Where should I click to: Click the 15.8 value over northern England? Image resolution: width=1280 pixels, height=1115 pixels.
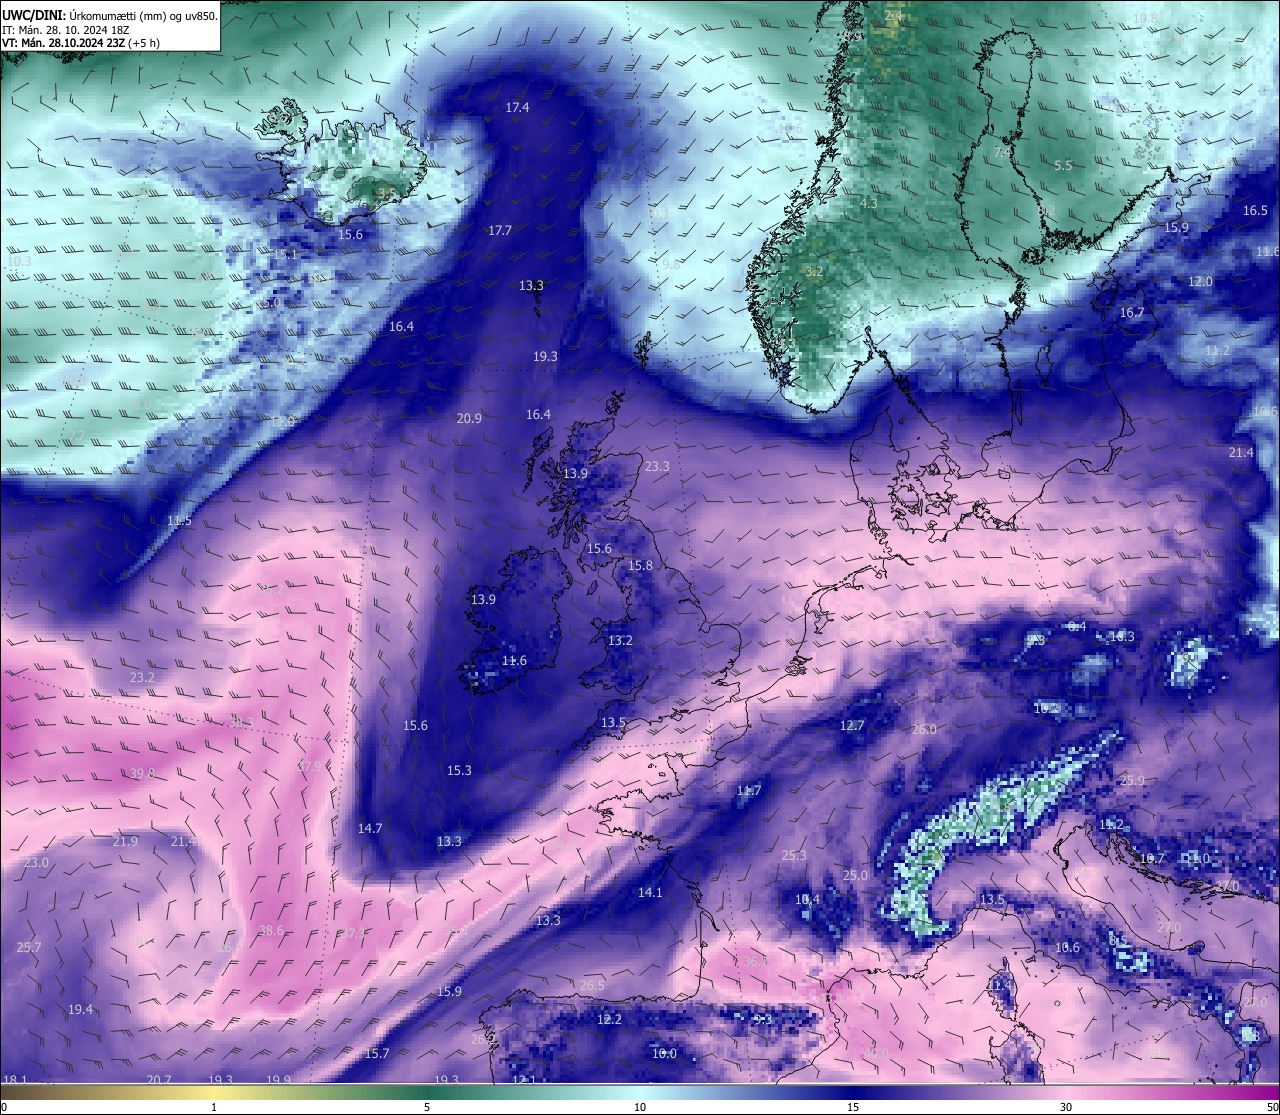click(x=640, y=565)
